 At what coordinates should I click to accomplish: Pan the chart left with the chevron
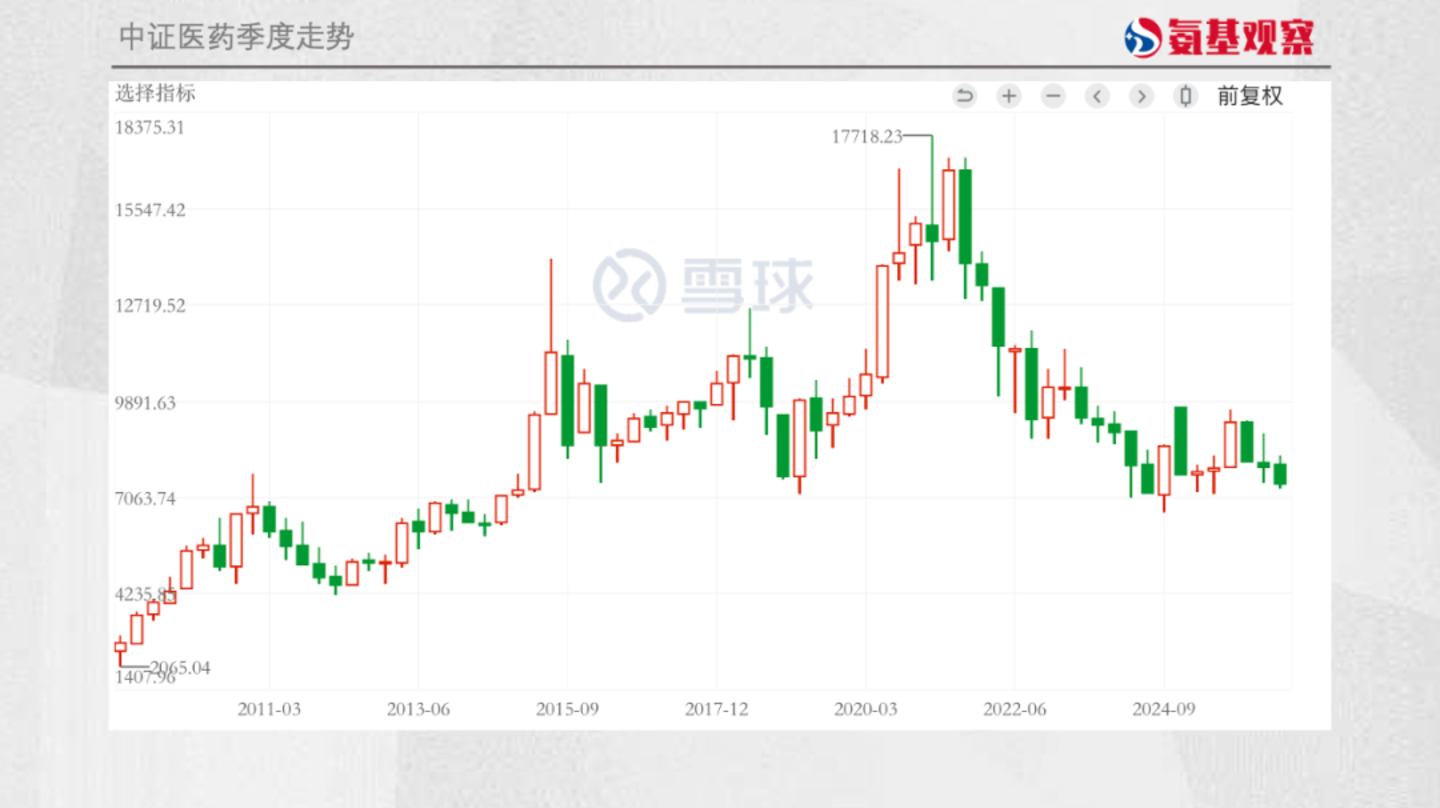click(1098, 96)
